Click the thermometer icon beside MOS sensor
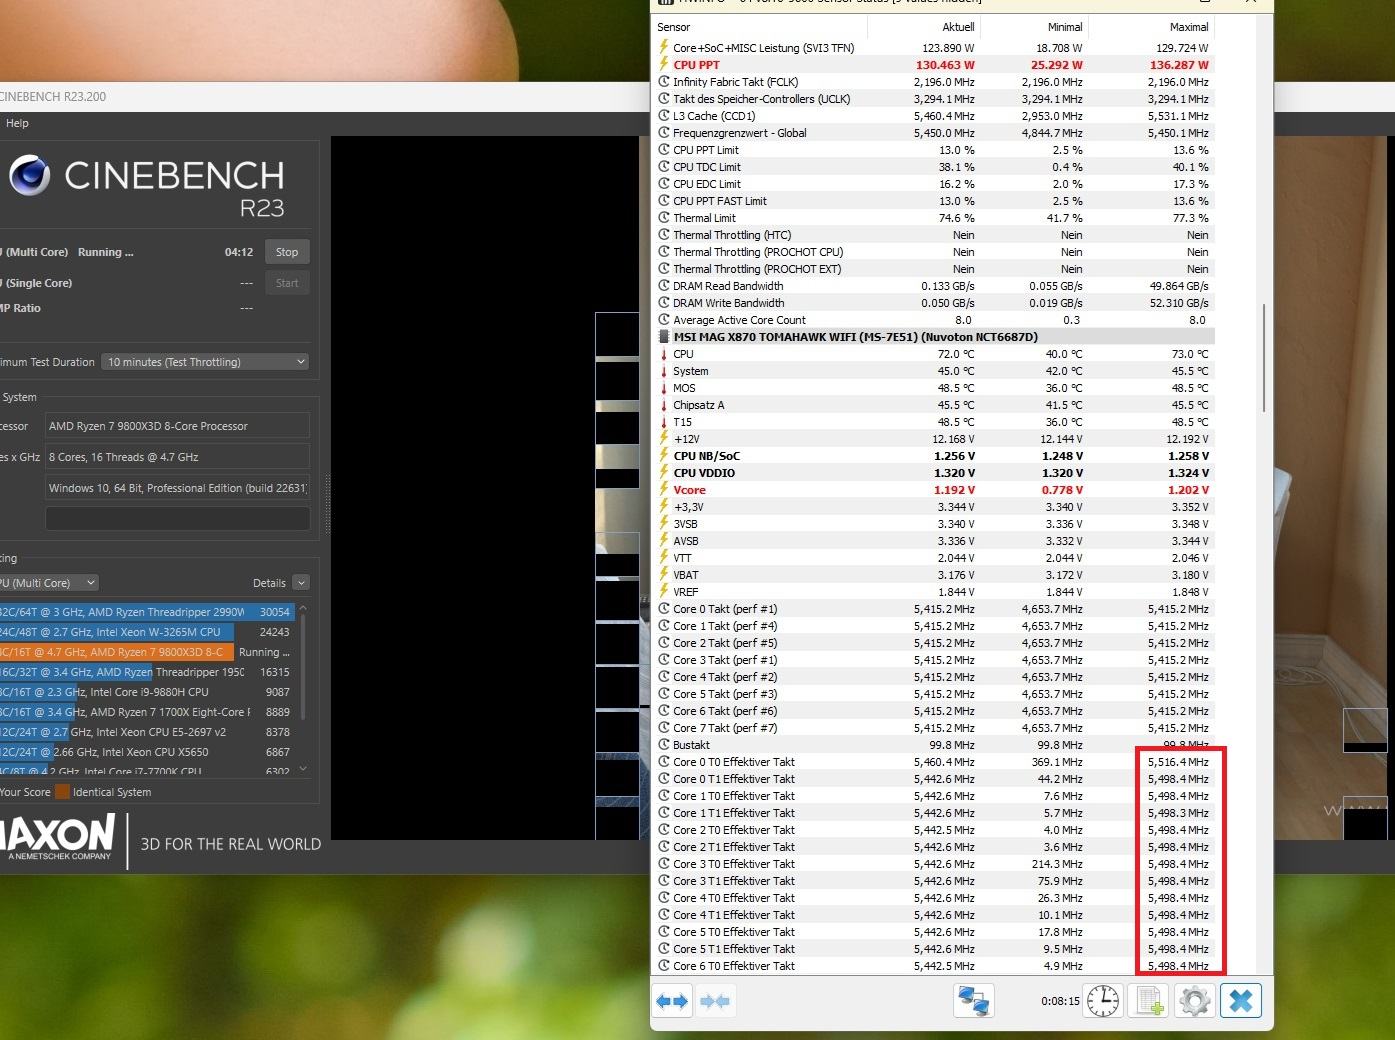 [664, 388]
